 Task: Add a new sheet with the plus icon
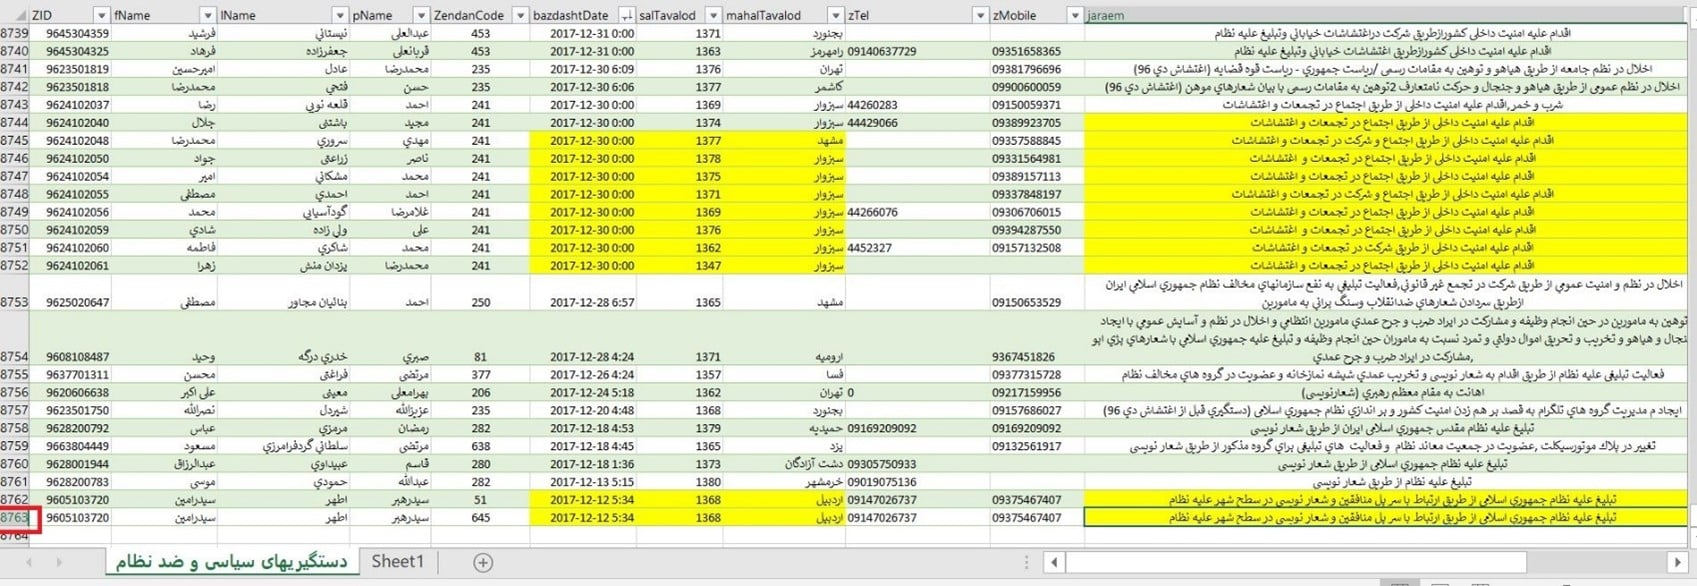(x=482, y=562)
